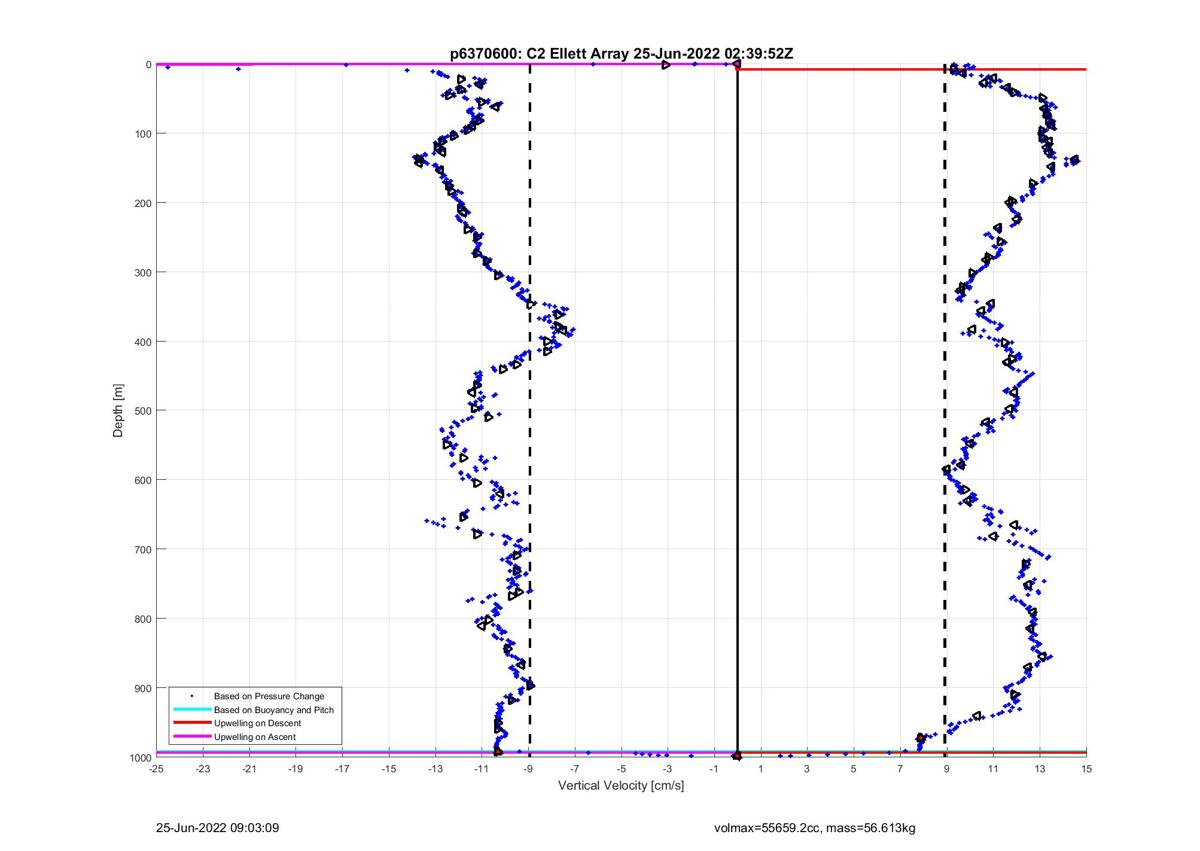Click y-axis tick label '1000'
The width and height of the screenshot is (1200, 851).
[140, 757]
